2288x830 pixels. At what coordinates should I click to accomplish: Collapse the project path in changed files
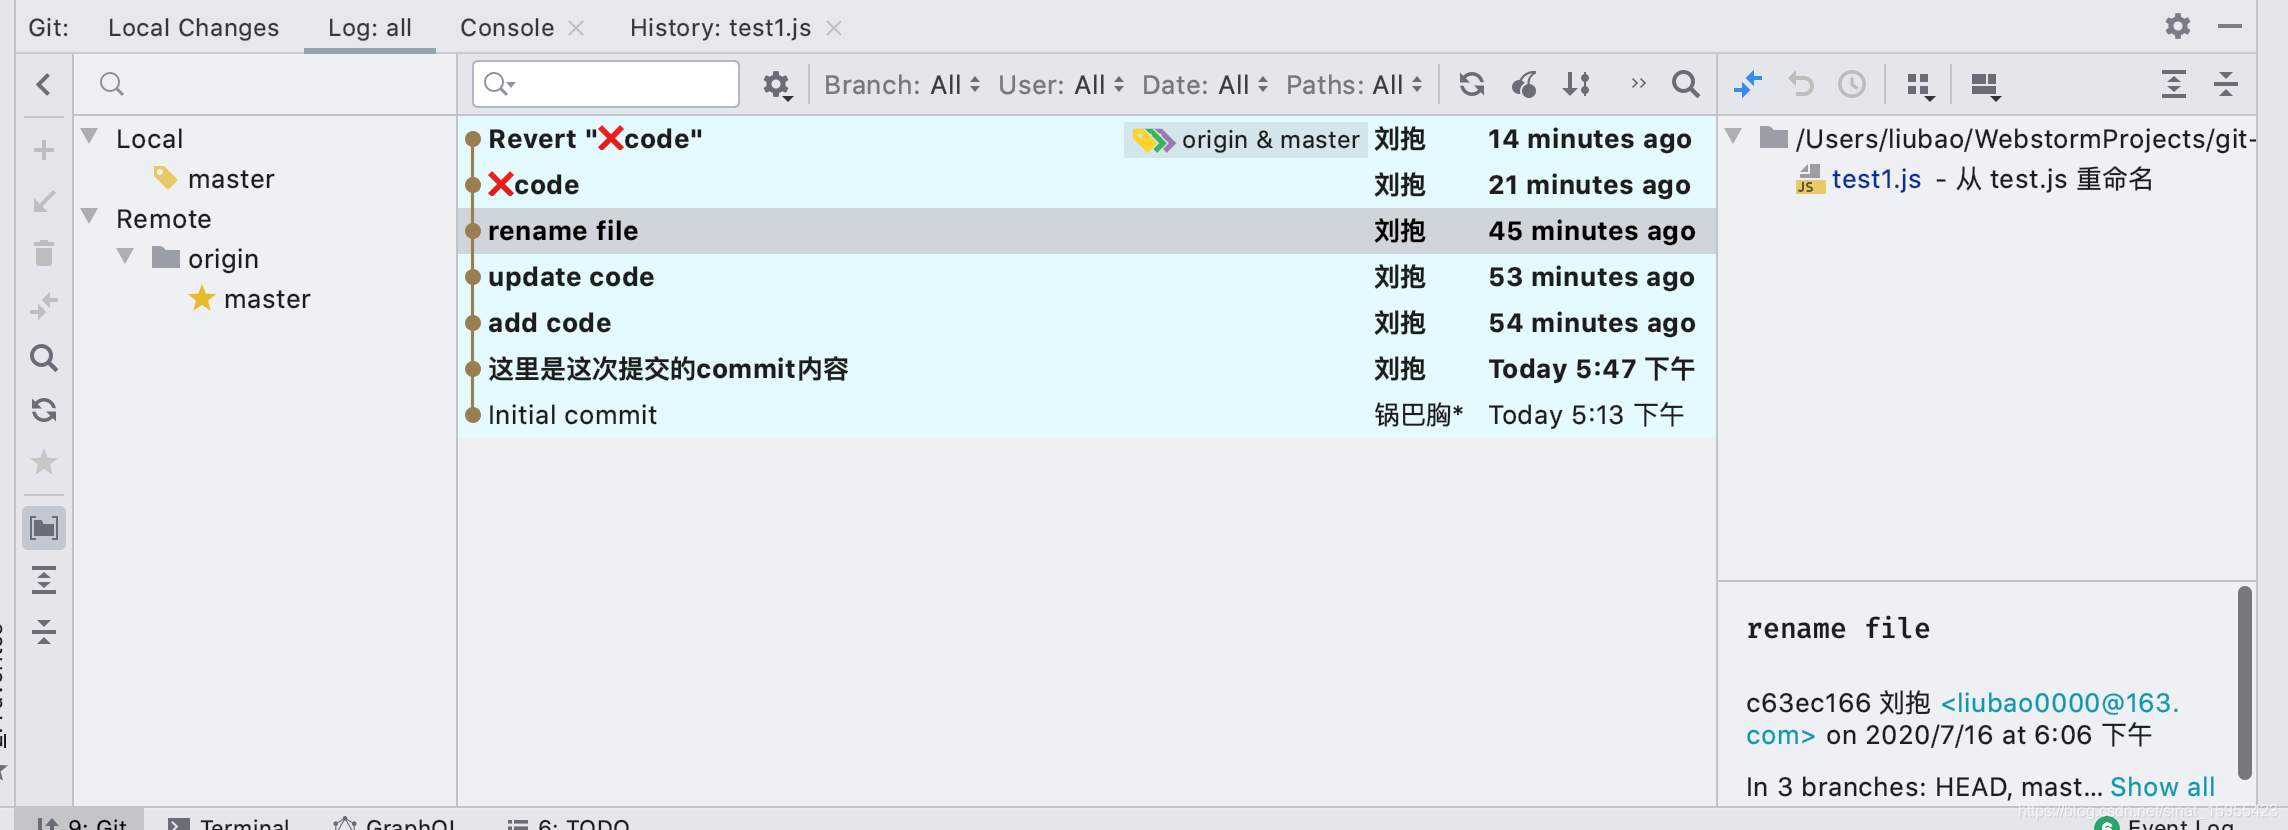(1734, 136)
